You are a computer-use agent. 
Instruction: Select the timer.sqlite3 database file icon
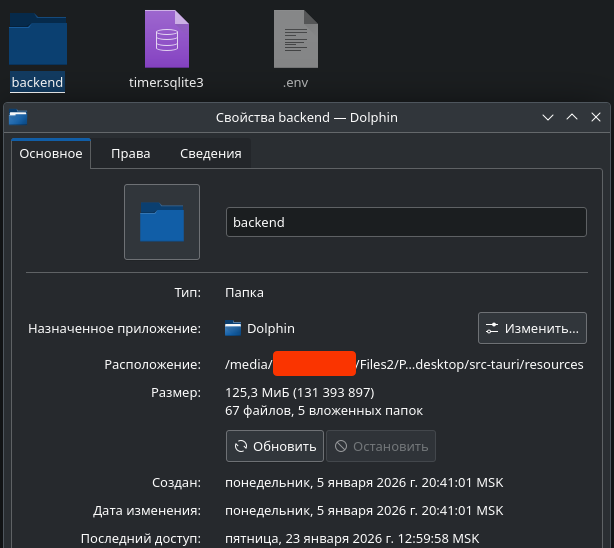click(166, 38)
